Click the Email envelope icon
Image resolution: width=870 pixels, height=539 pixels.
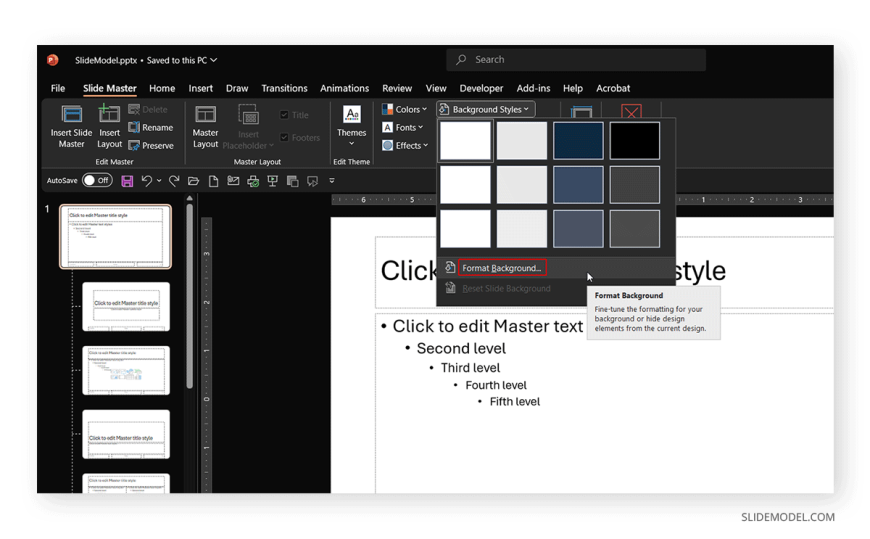pyautogui.click(x=233, y=181)
